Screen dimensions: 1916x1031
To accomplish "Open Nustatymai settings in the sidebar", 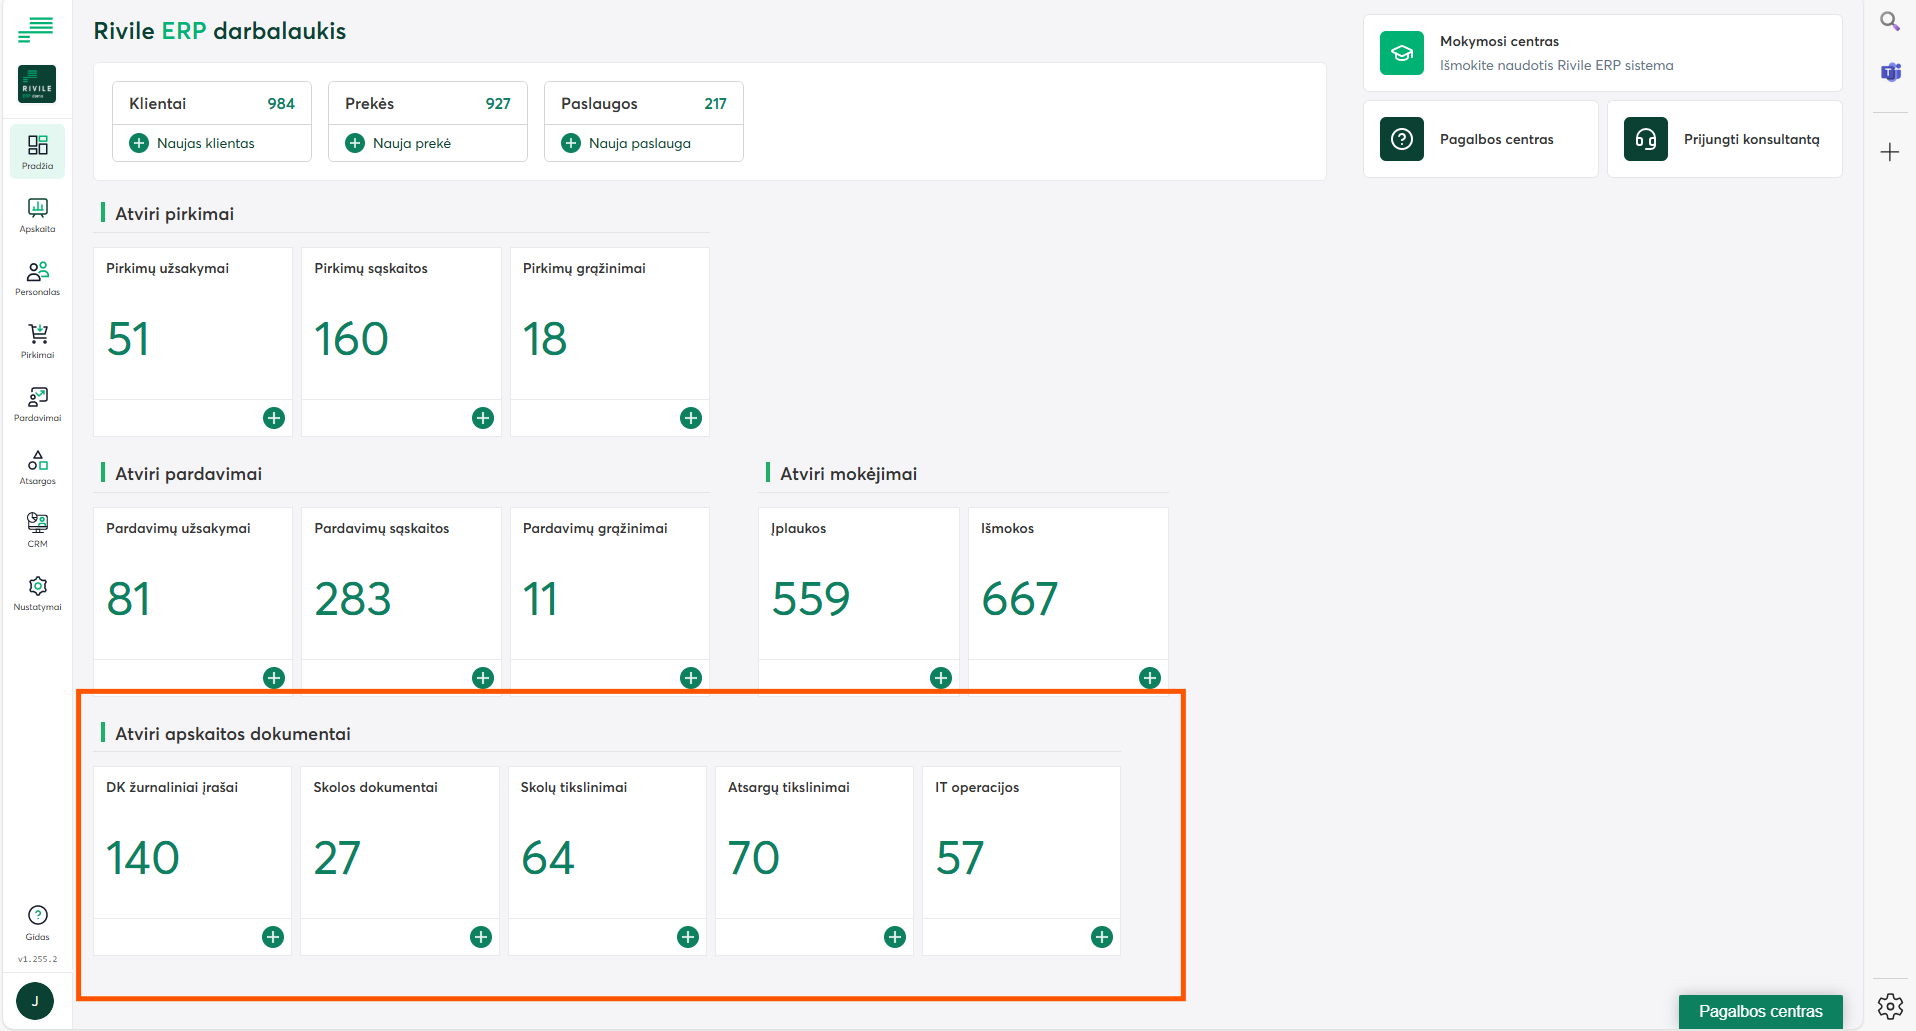I will 37,592.
